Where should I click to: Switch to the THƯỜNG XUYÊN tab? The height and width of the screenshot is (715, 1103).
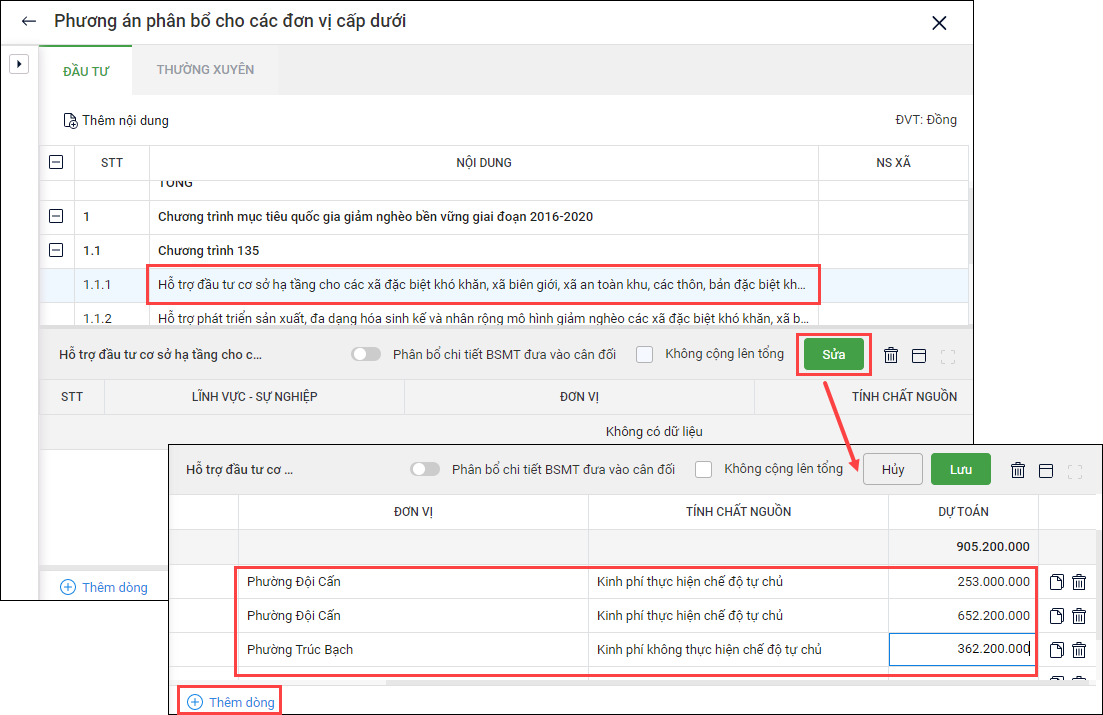click(205, 70)
